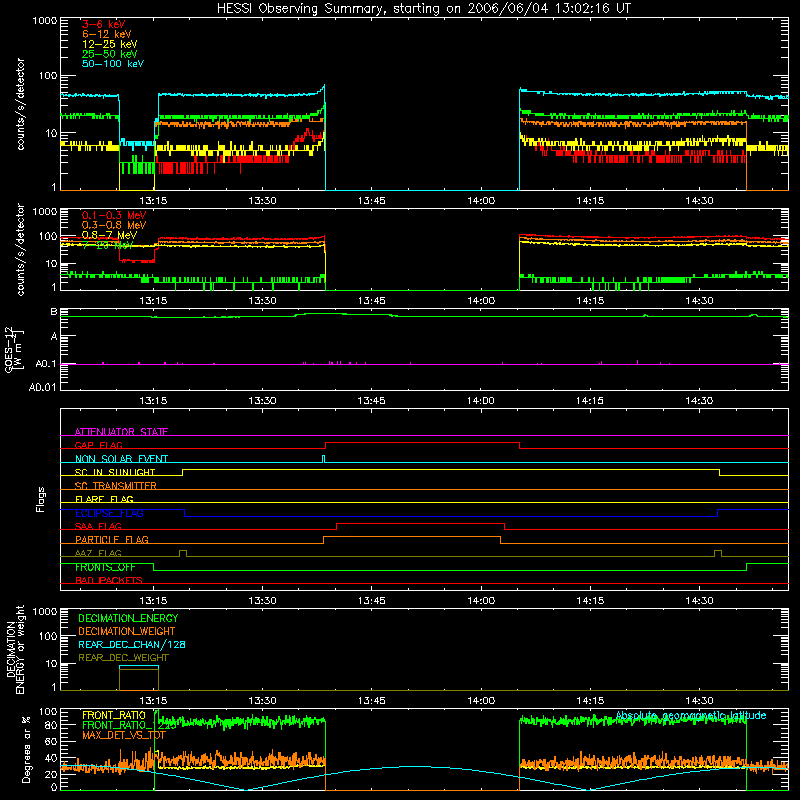Select the '0.1-0.3 MeV' legend label
This screenshot has height=800, width=800.
pyautogui.click(x=114, y=215)
